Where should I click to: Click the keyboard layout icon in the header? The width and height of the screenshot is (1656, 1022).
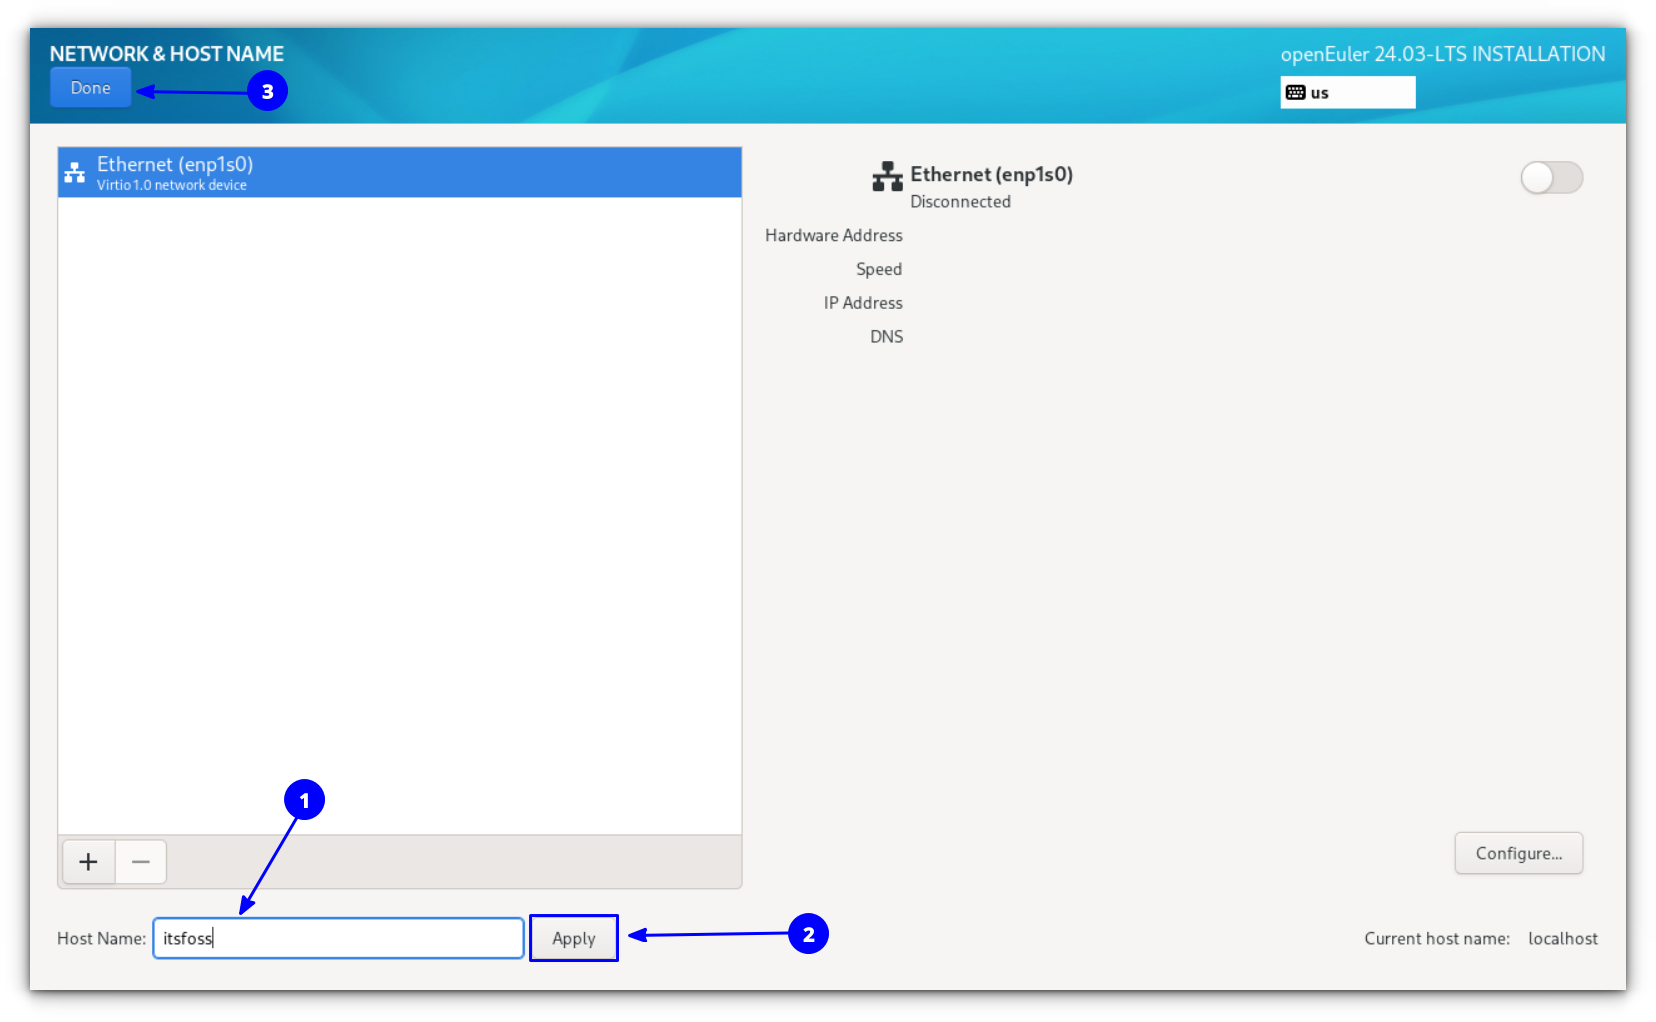1297,91
